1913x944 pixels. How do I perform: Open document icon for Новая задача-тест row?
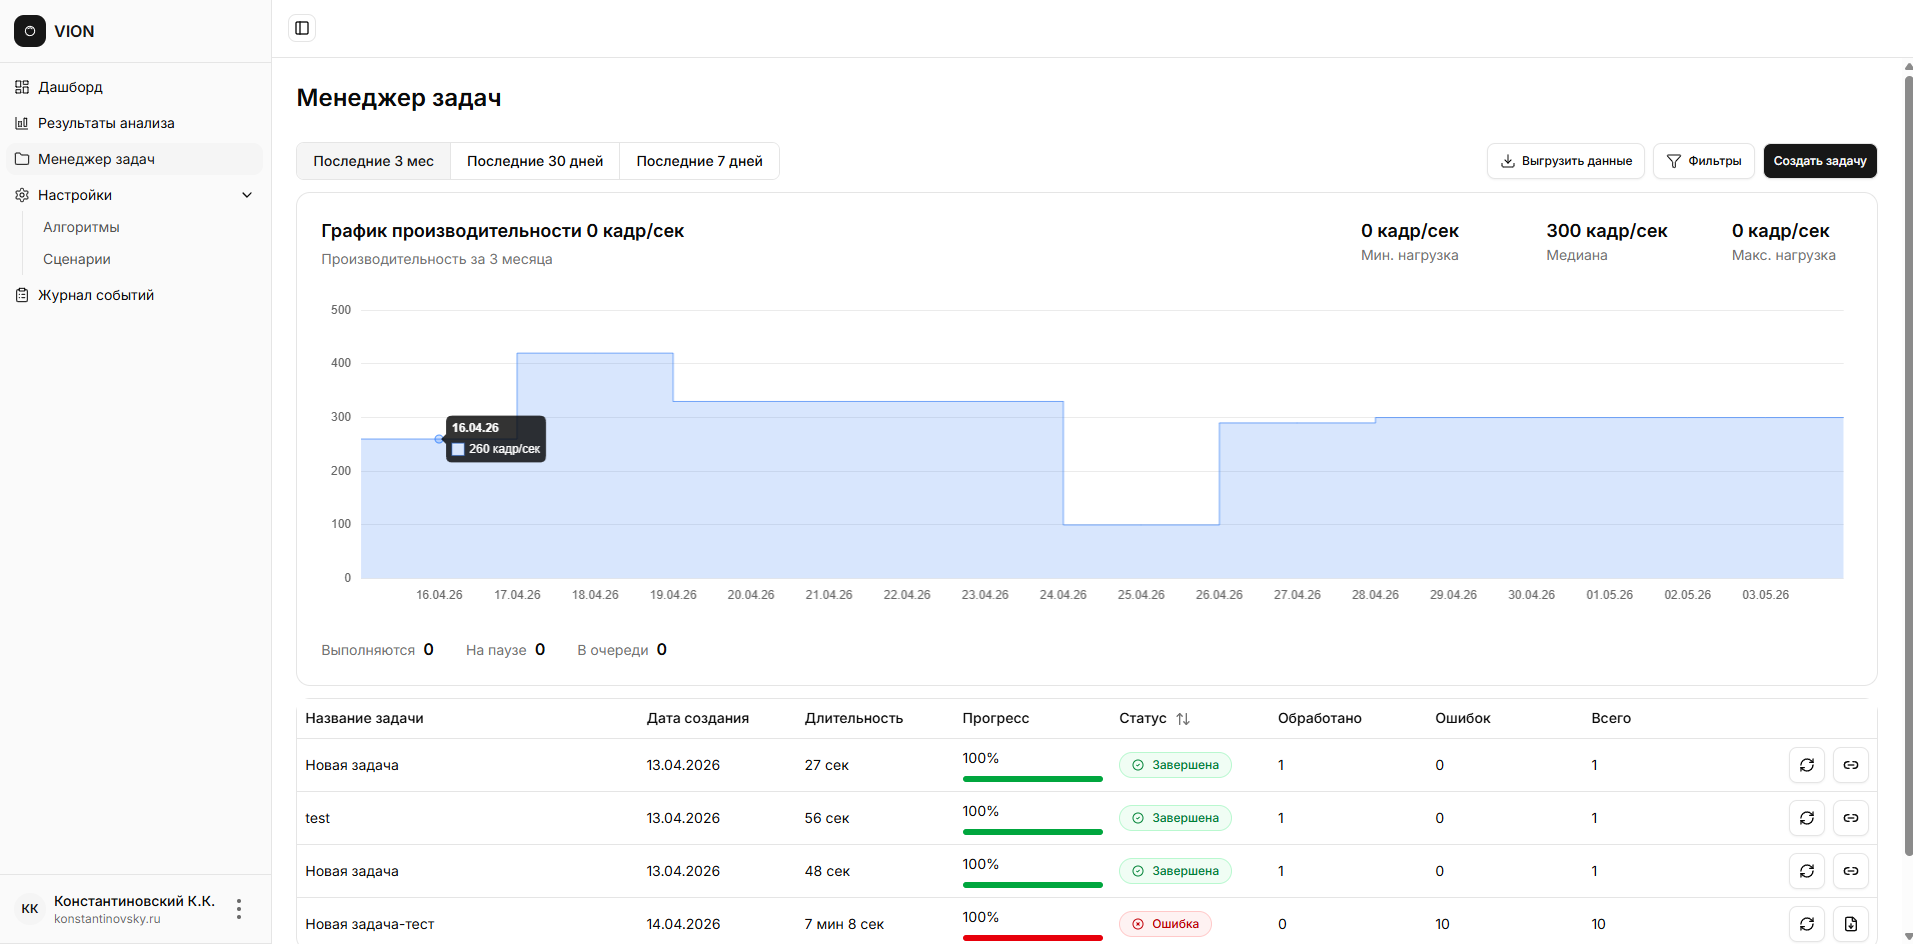point(1850,924)
